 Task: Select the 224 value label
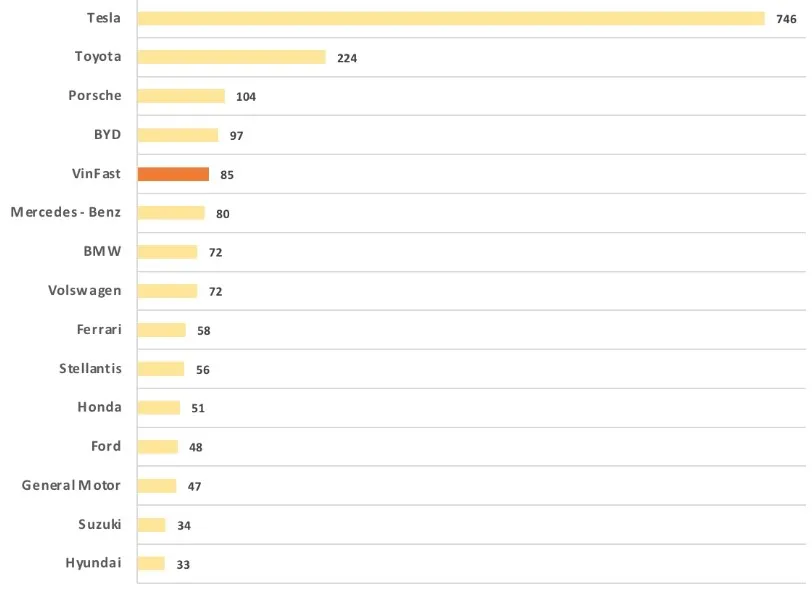point(347,58)
